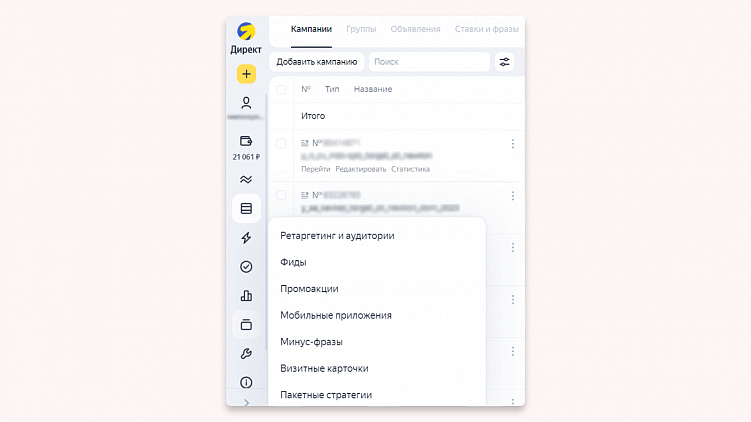The width and height of the screenshot is (751, 422).
Task: Select the second campaign checkbox
Action: (281, 195)
